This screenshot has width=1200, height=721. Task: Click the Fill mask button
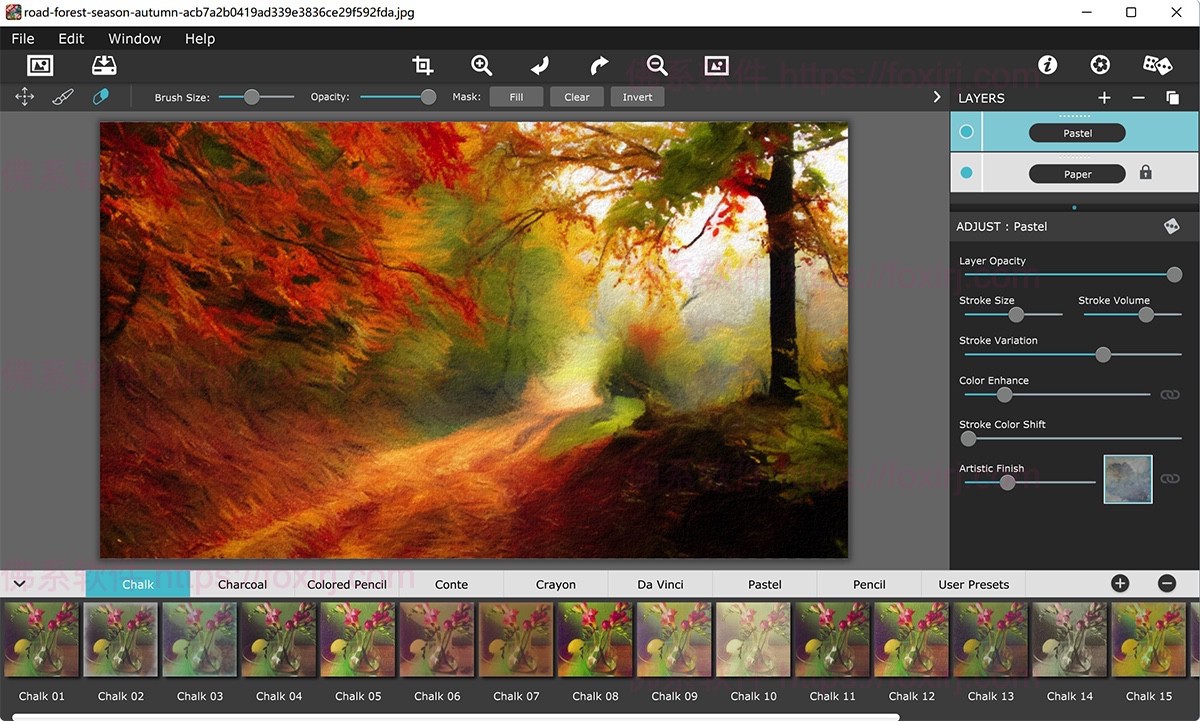pyautogui.click(x=516, y=96)
